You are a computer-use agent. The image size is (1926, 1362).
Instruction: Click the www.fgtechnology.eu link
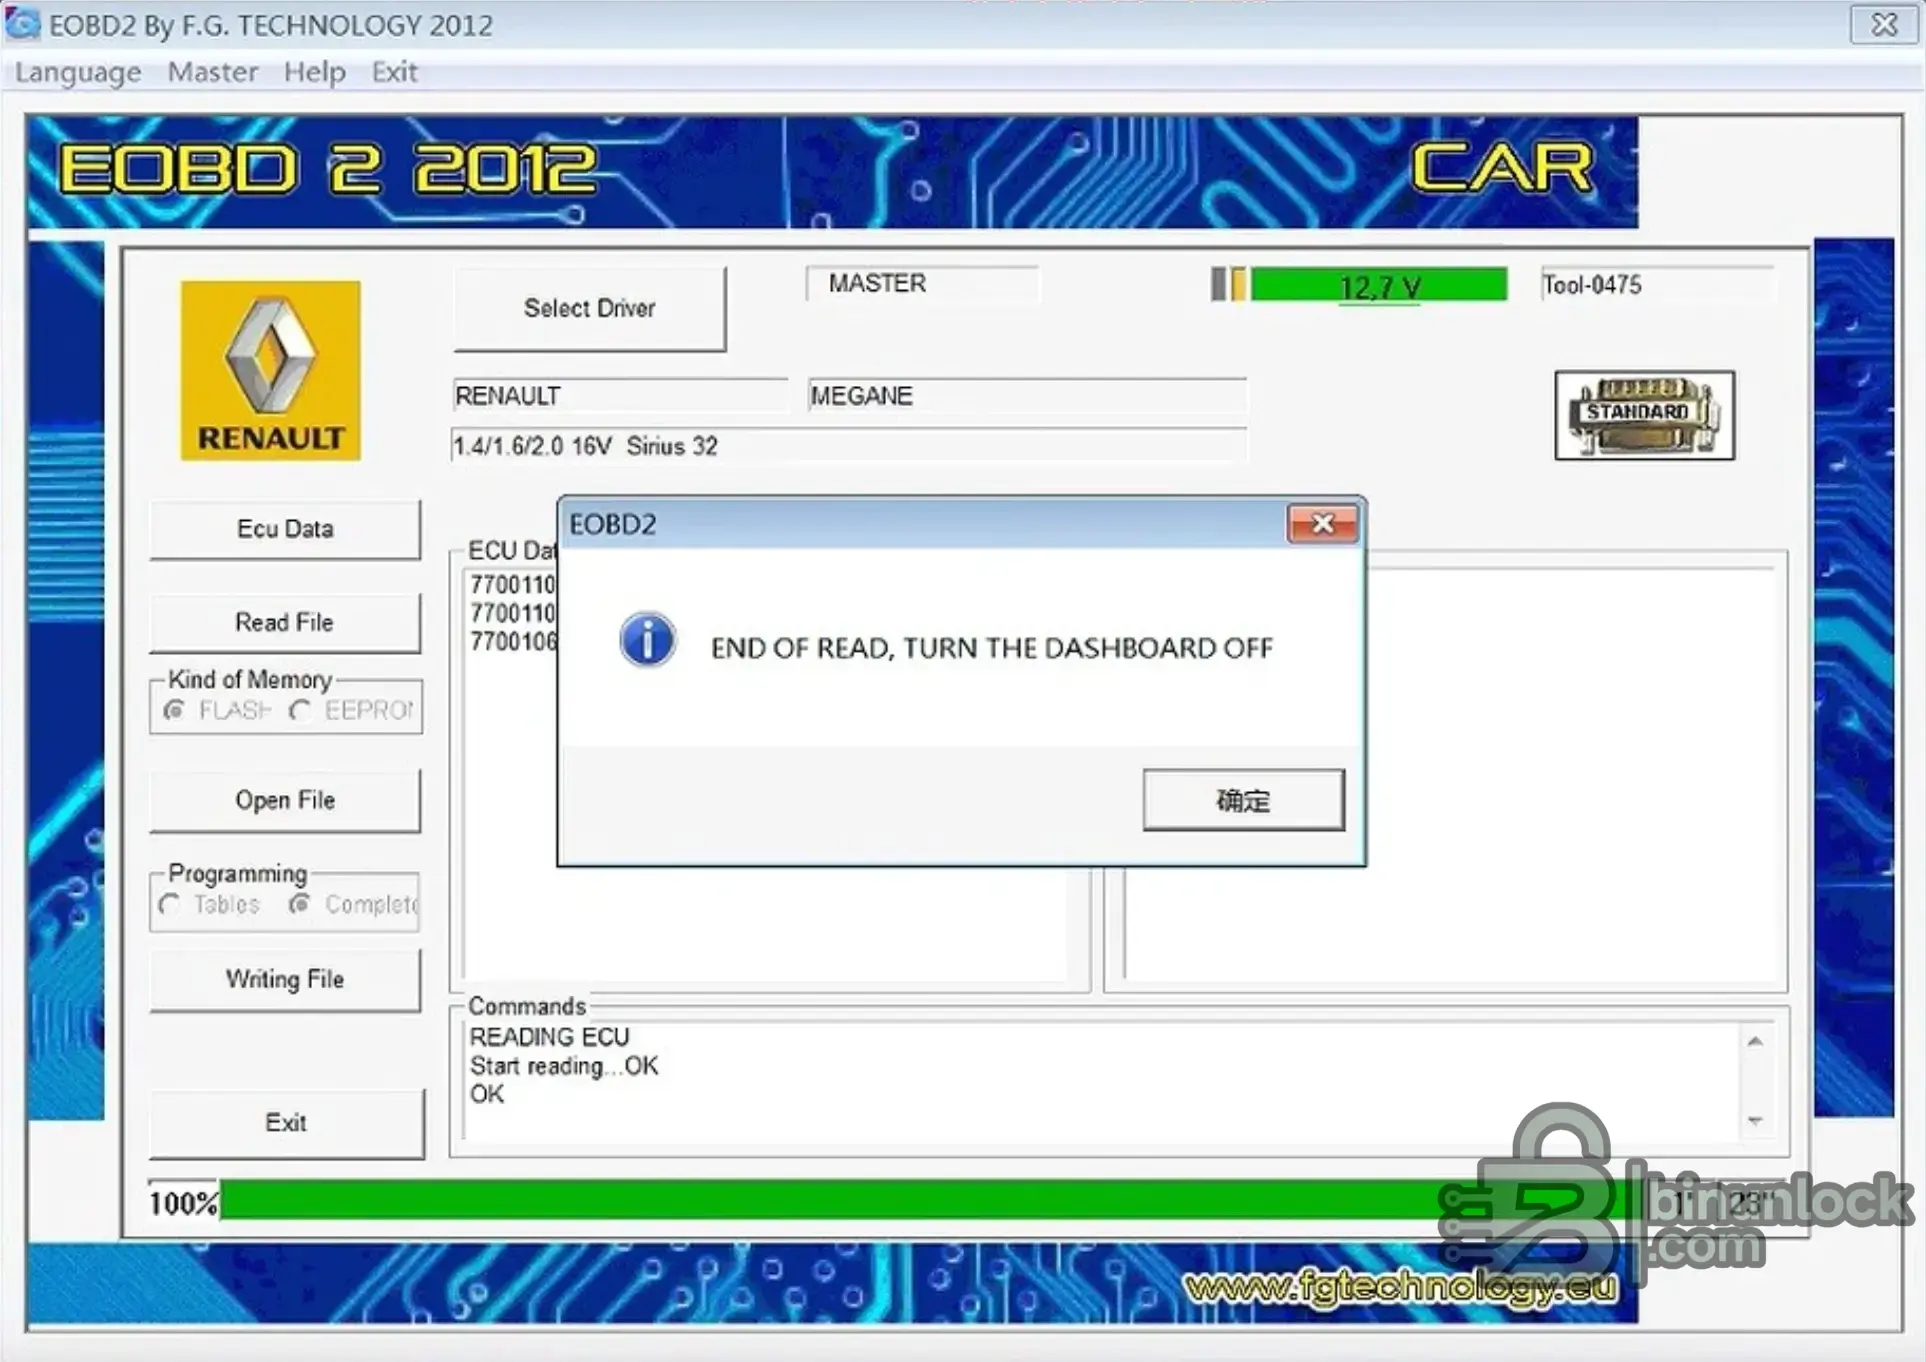point(1400,1288)
